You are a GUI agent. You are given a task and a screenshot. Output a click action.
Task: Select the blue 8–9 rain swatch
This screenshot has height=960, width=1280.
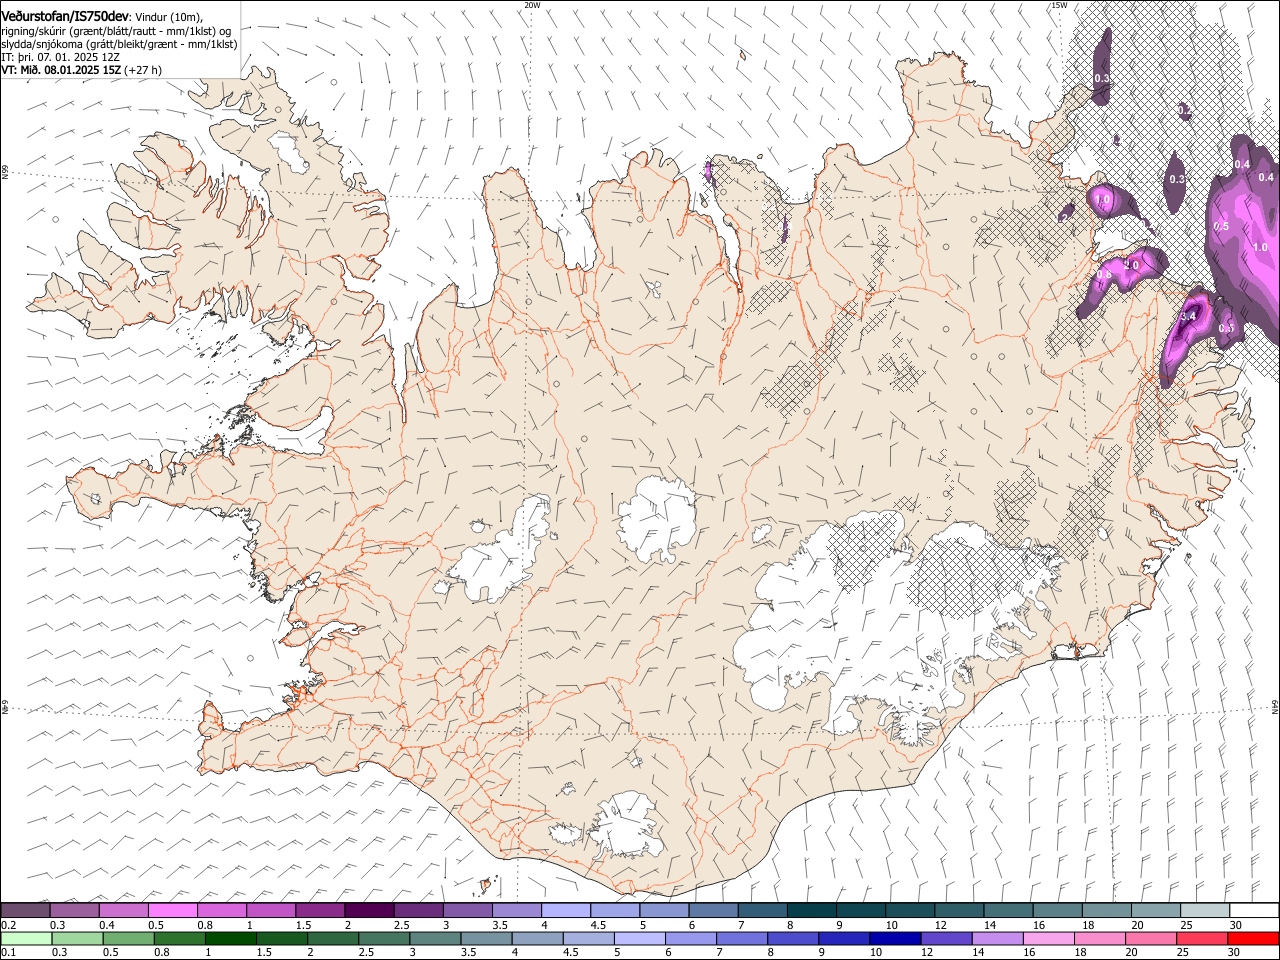point(793,938)
